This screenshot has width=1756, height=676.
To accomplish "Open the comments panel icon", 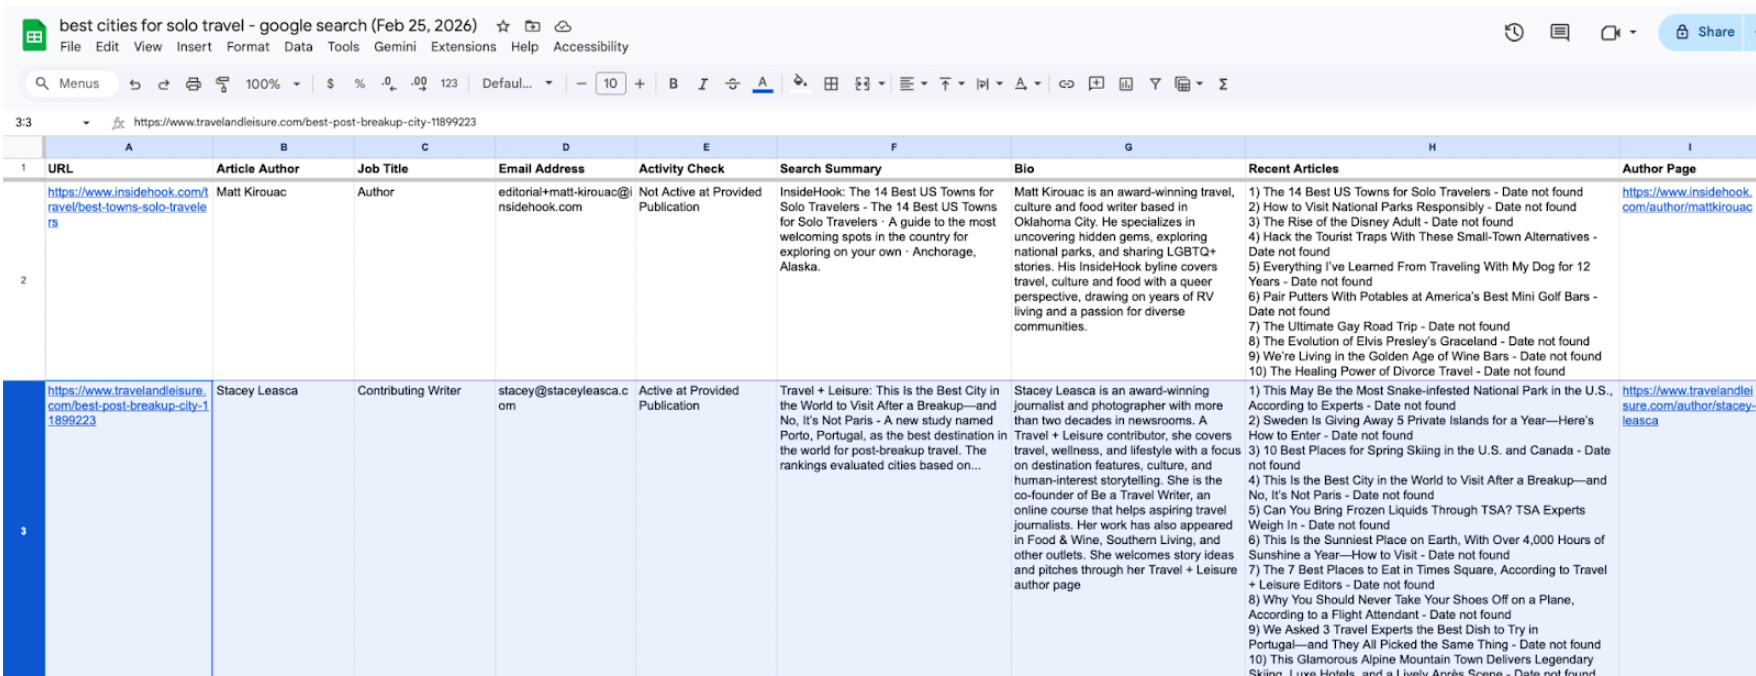I will pyautogui.click(x=1559, y=32).
